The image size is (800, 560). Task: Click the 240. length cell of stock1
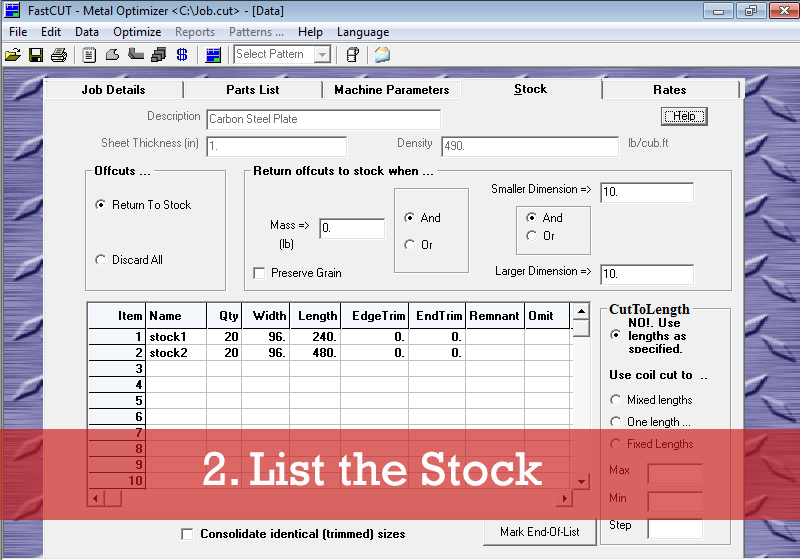tap(315, 337)
